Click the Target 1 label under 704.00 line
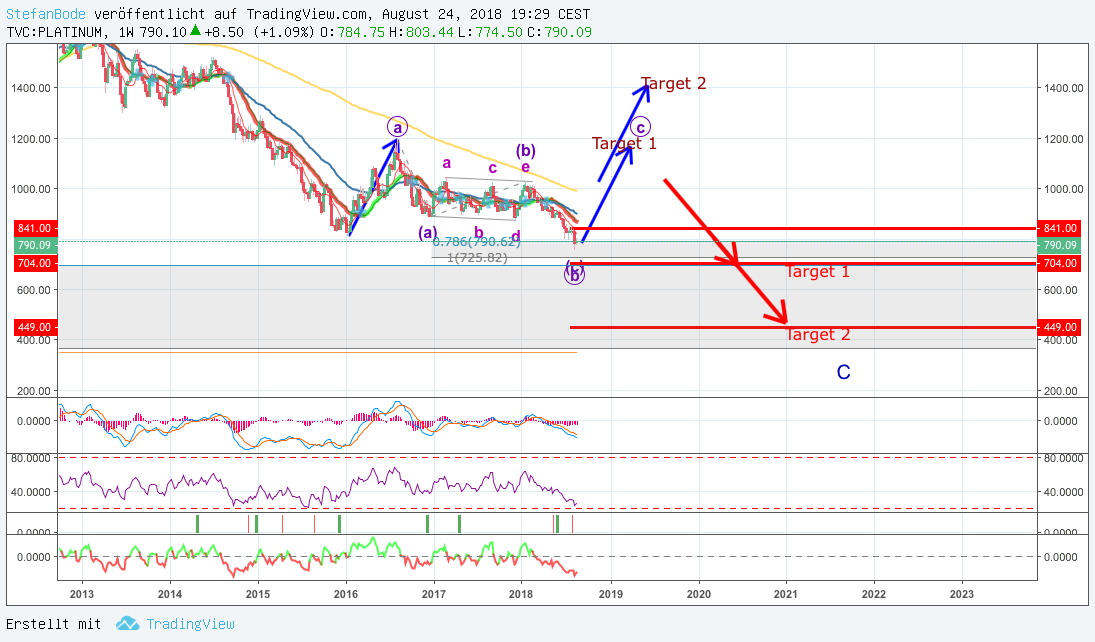The image size is (1095, 642). pyautogui.click(x=818, y=272)
